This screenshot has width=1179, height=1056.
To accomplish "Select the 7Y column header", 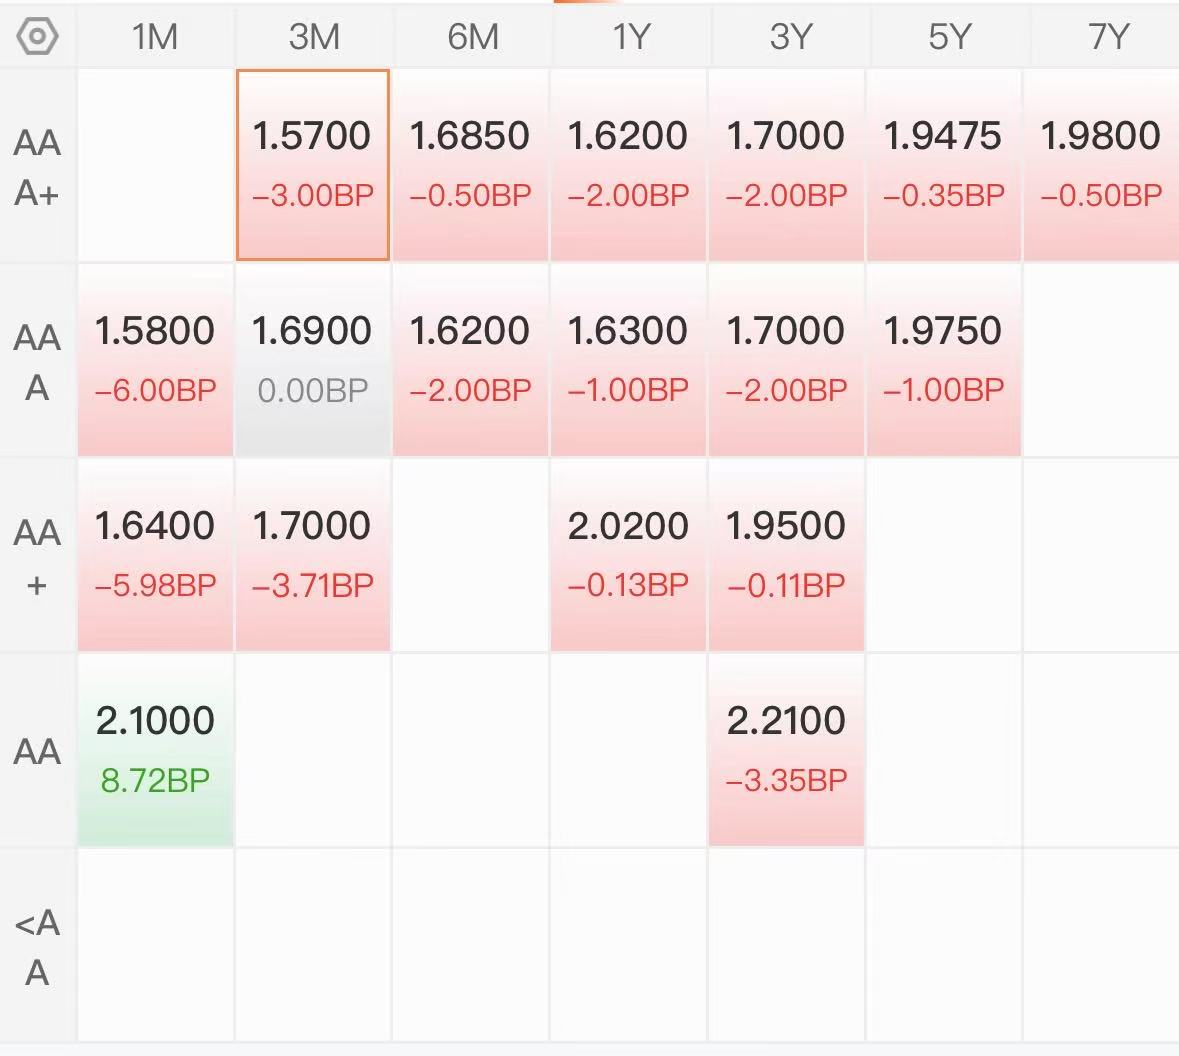I will tap(1107, 36).
